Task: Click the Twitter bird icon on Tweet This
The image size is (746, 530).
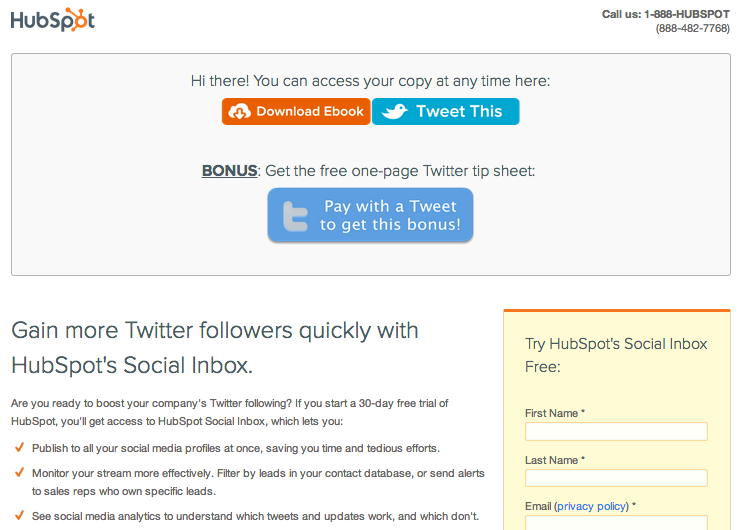Action: [395, 111]
